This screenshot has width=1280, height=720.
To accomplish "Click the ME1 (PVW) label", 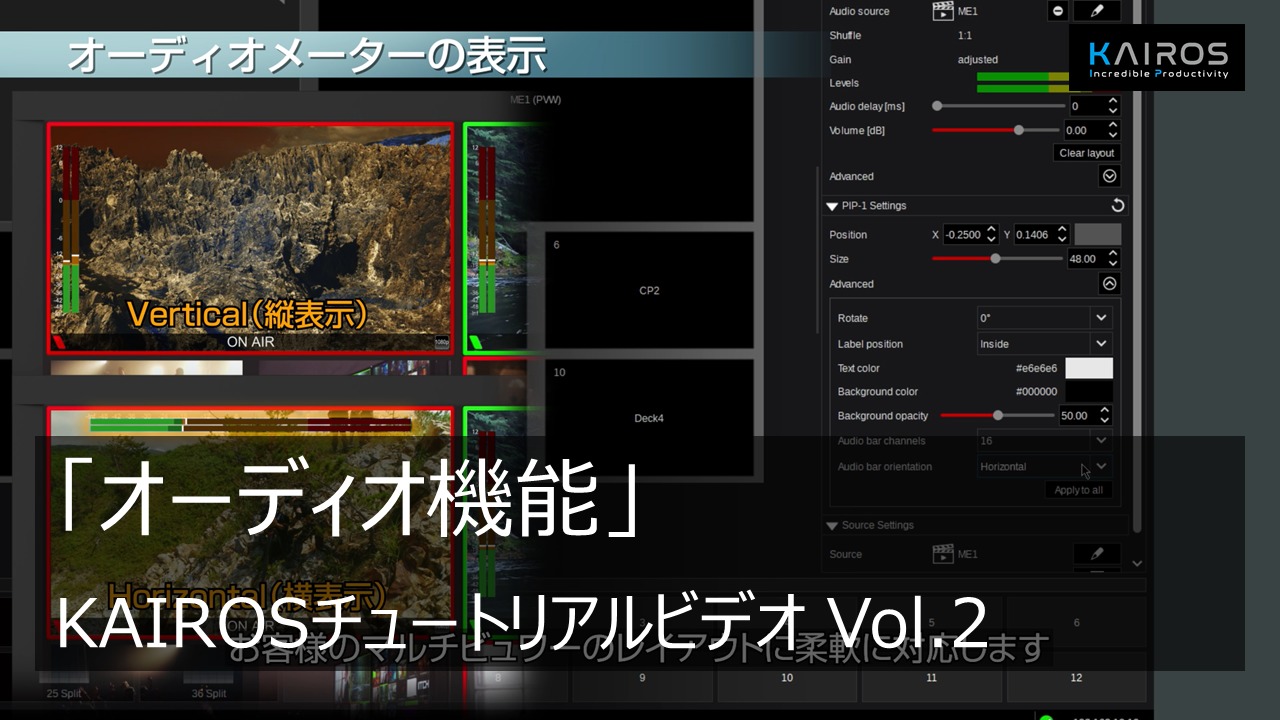I will pyautogui.click(x=536, y=101).
